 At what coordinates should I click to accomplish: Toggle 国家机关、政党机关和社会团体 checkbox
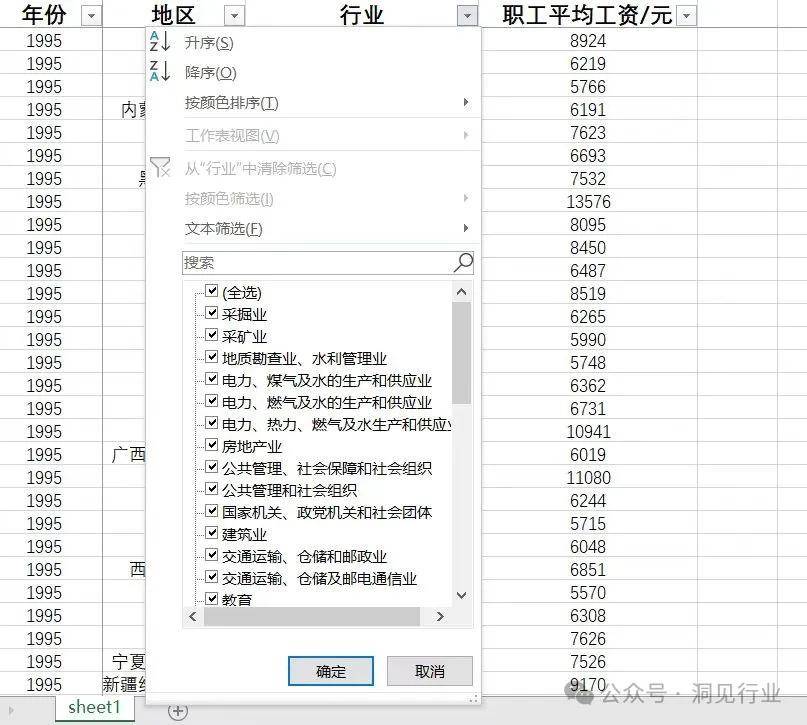tap(212, 510)
